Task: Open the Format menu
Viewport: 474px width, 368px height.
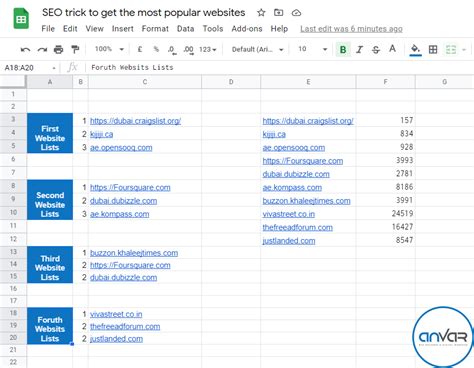Action: (155, 29)
